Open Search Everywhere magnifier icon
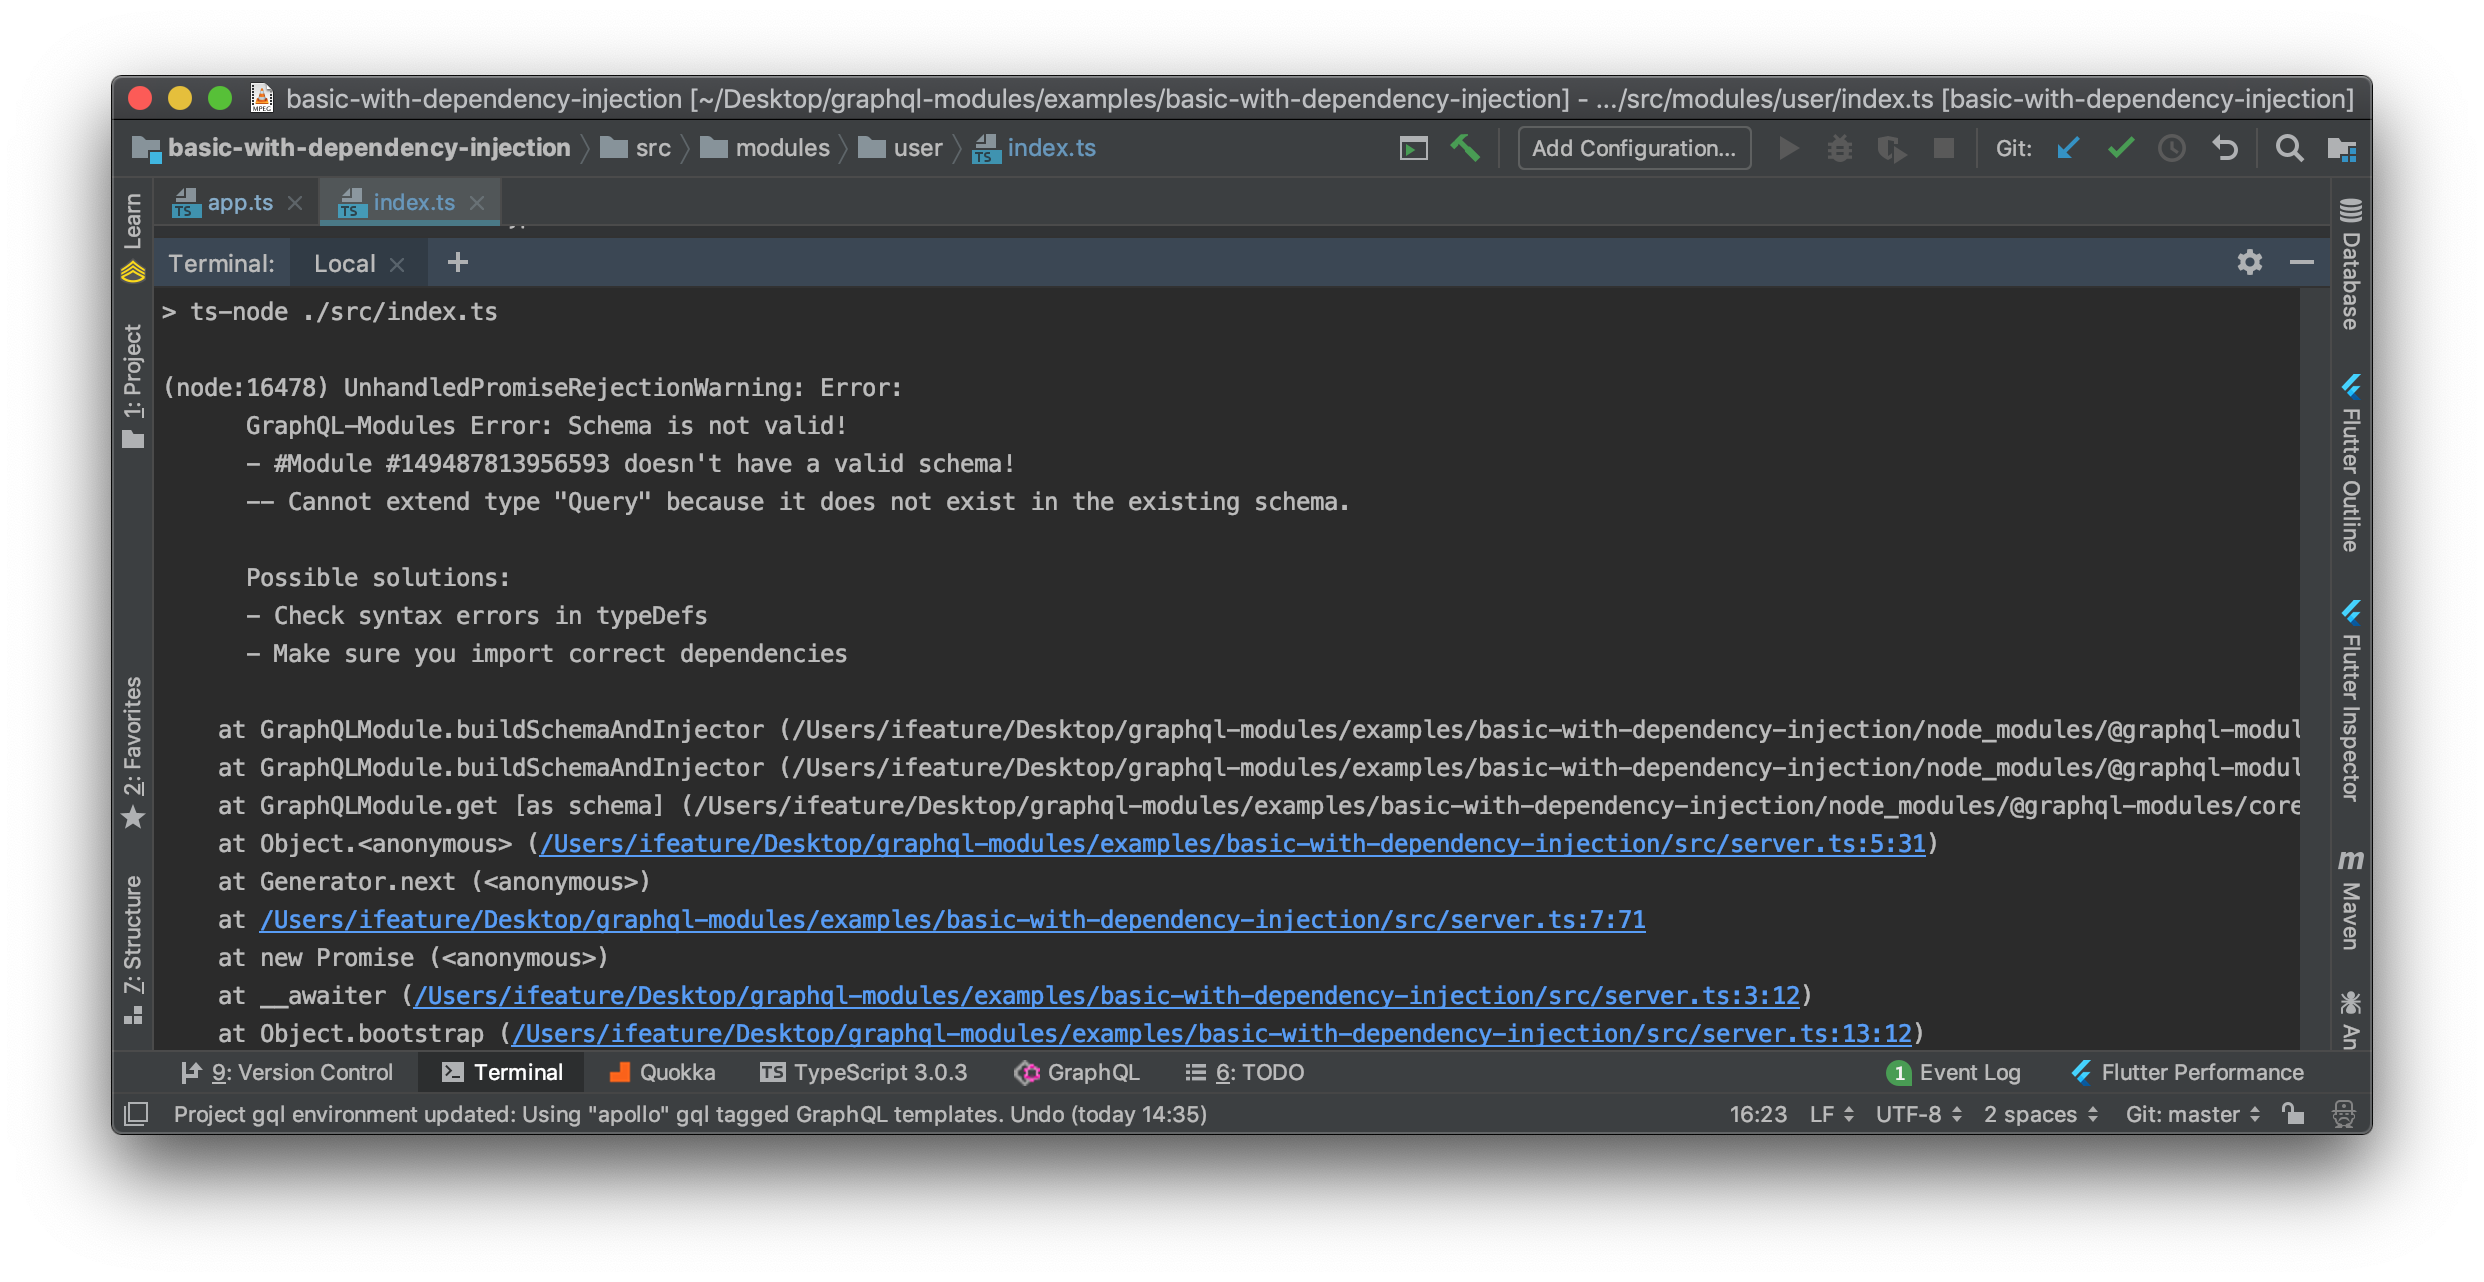The height and width of the screenshot is (1282, 2484). [x=2289, y=148]
